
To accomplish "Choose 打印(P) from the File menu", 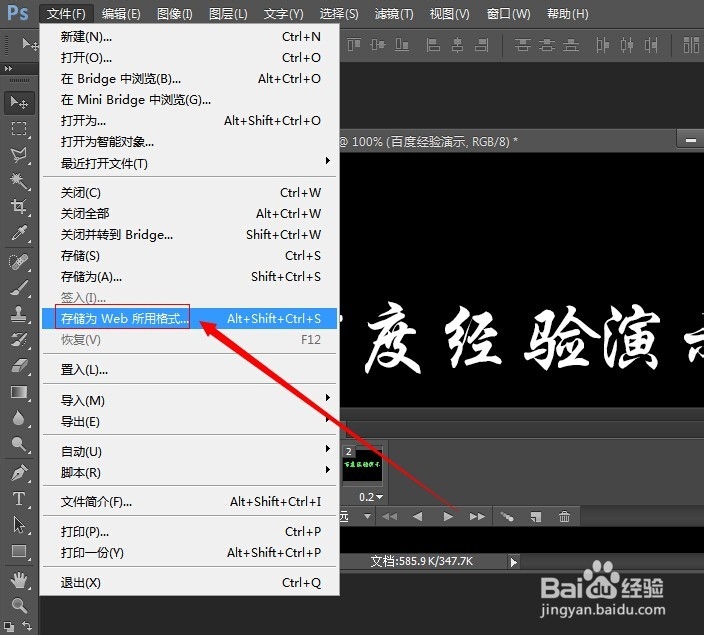I will (189, 531).
